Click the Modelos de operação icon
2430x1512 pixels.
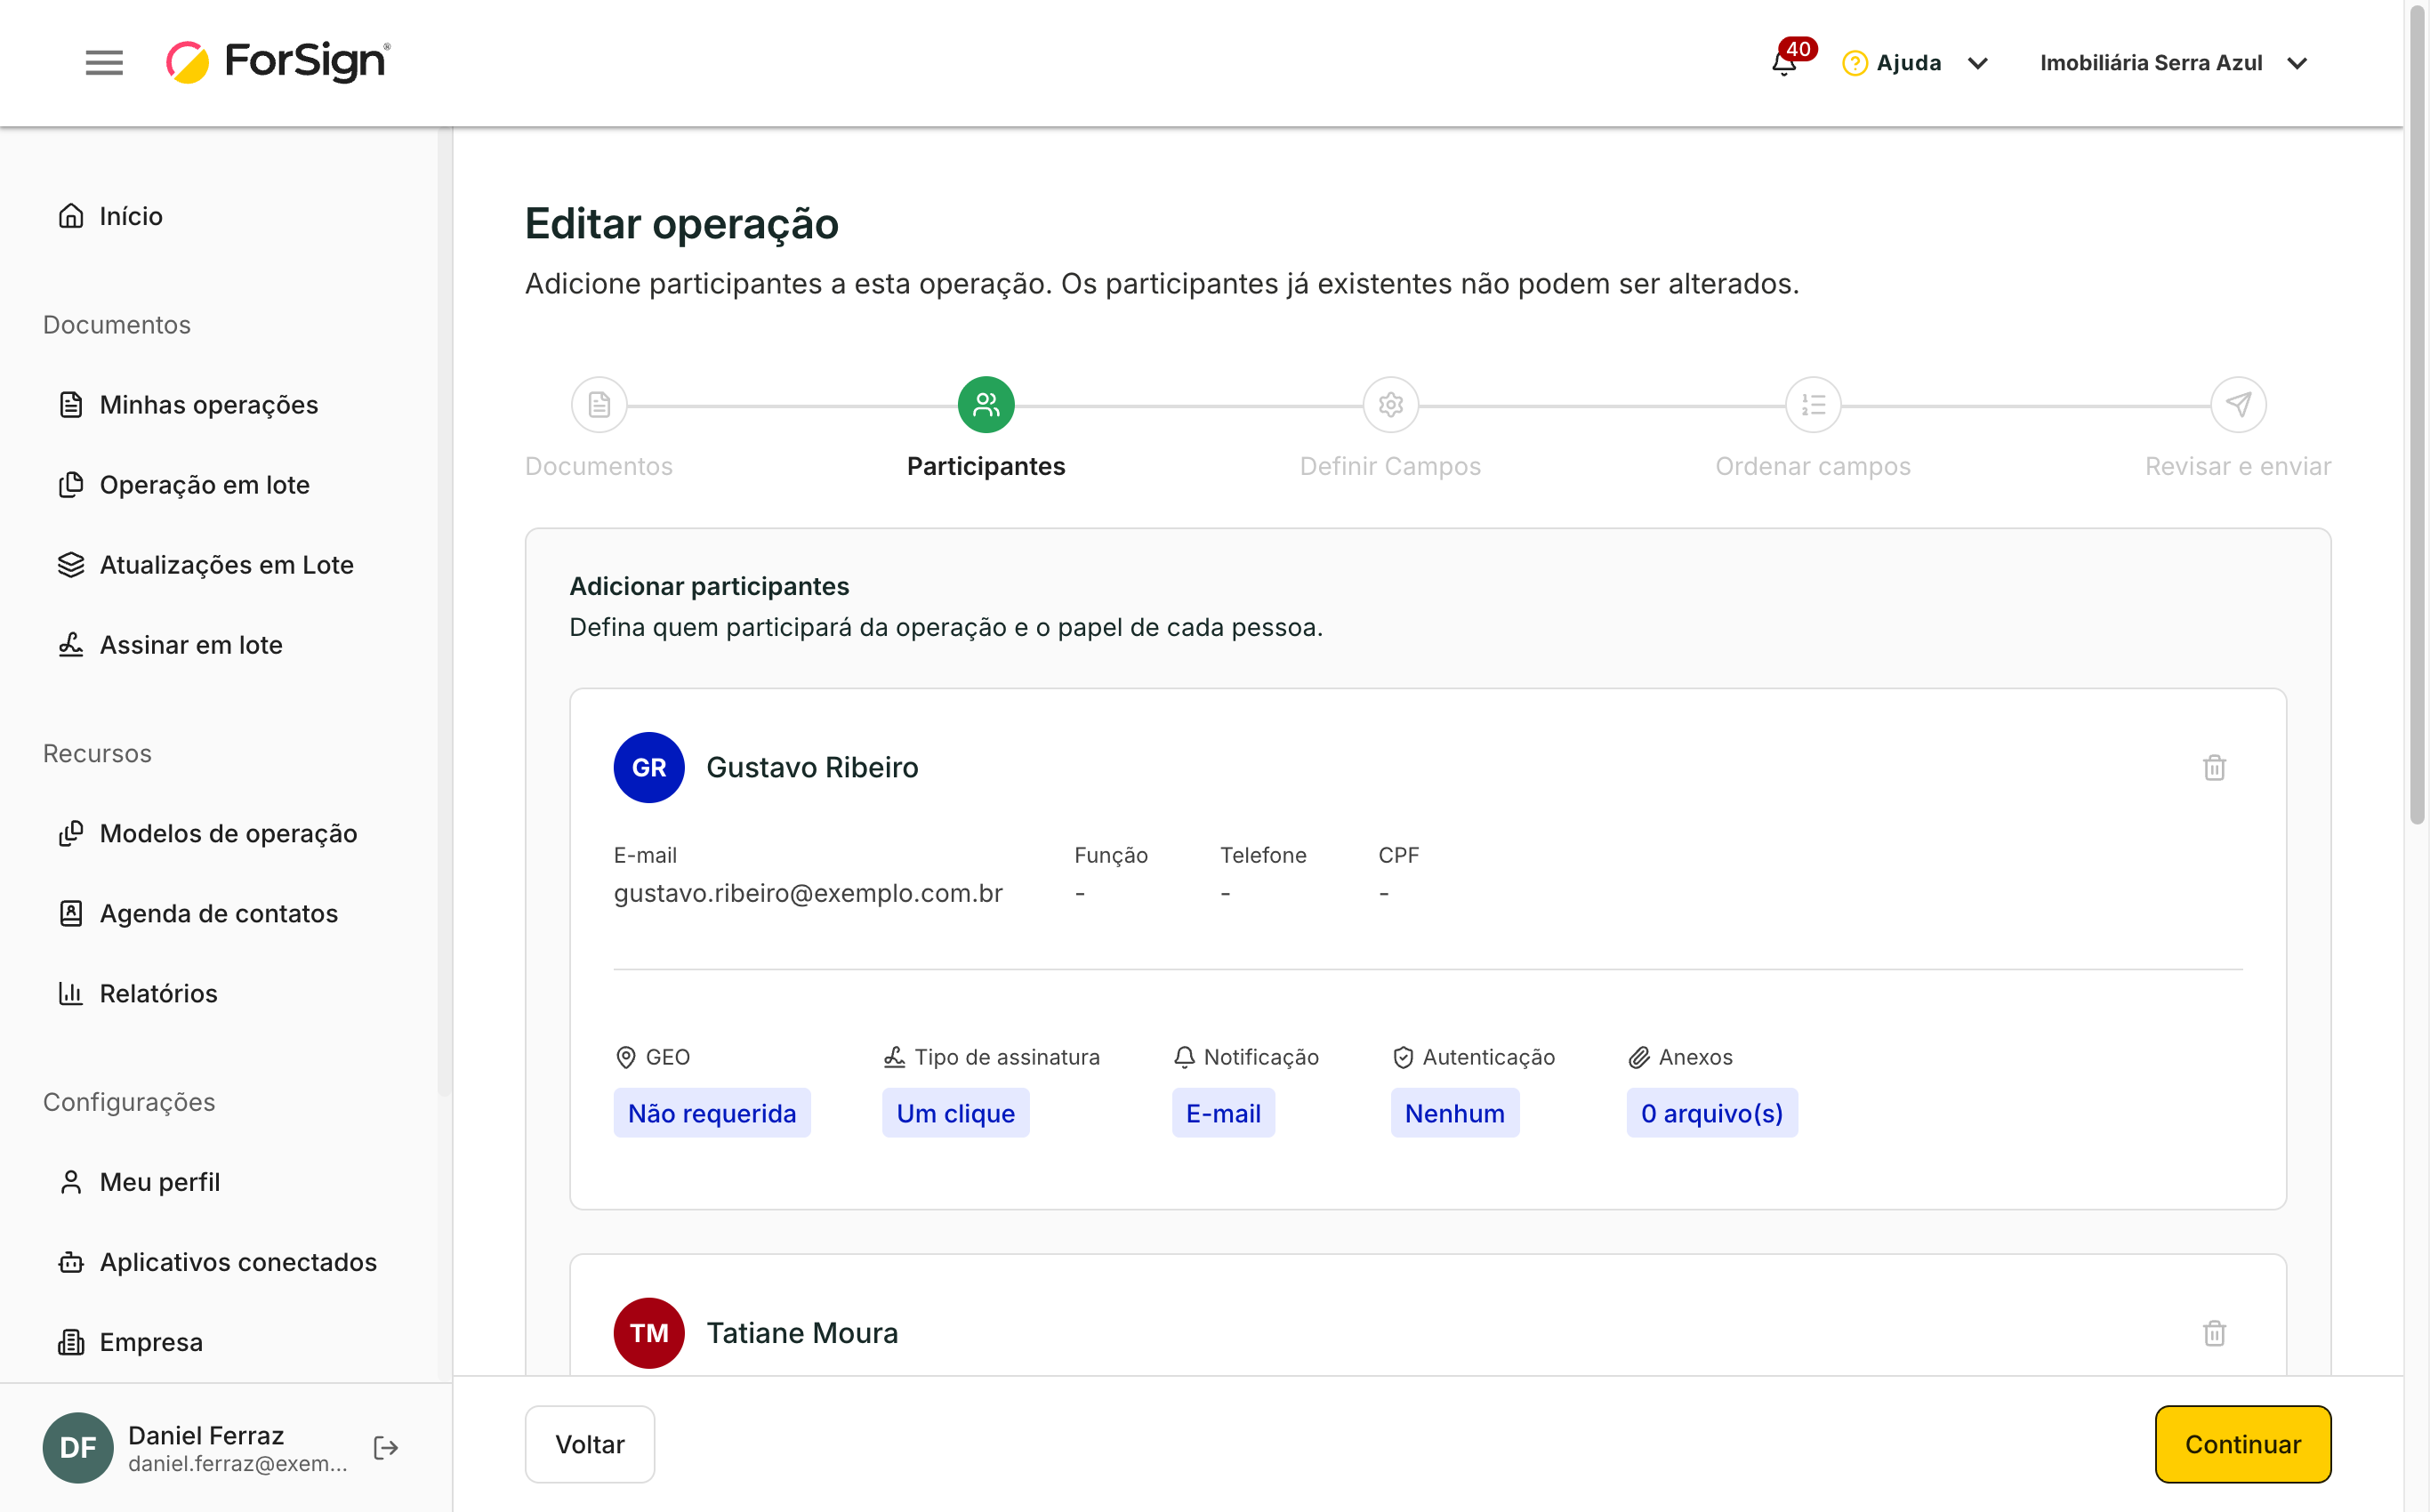coord(70,833)
